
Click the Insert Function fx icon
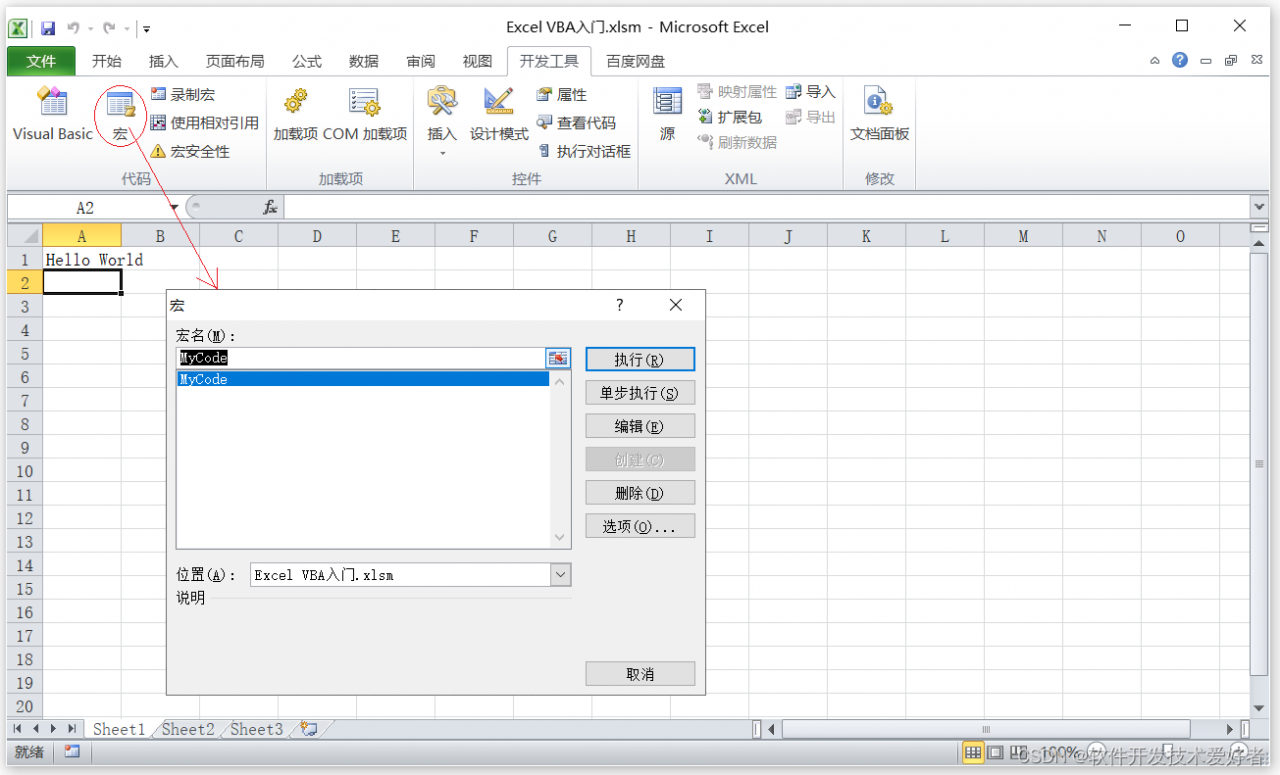pyautogui.click(x=270, y=207)
